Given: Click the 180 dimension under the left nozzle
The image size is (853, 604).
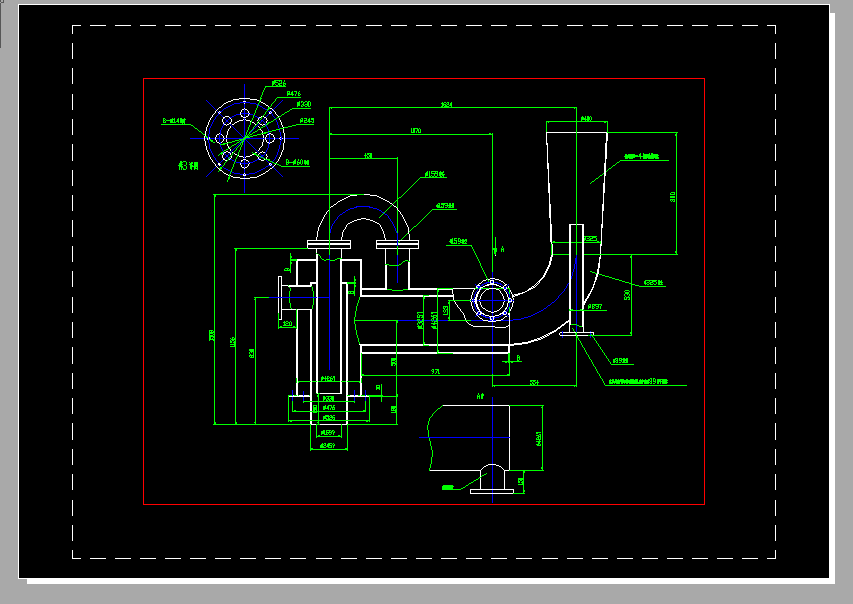Looking at the screenshot, I should click(x=288, y=324).
